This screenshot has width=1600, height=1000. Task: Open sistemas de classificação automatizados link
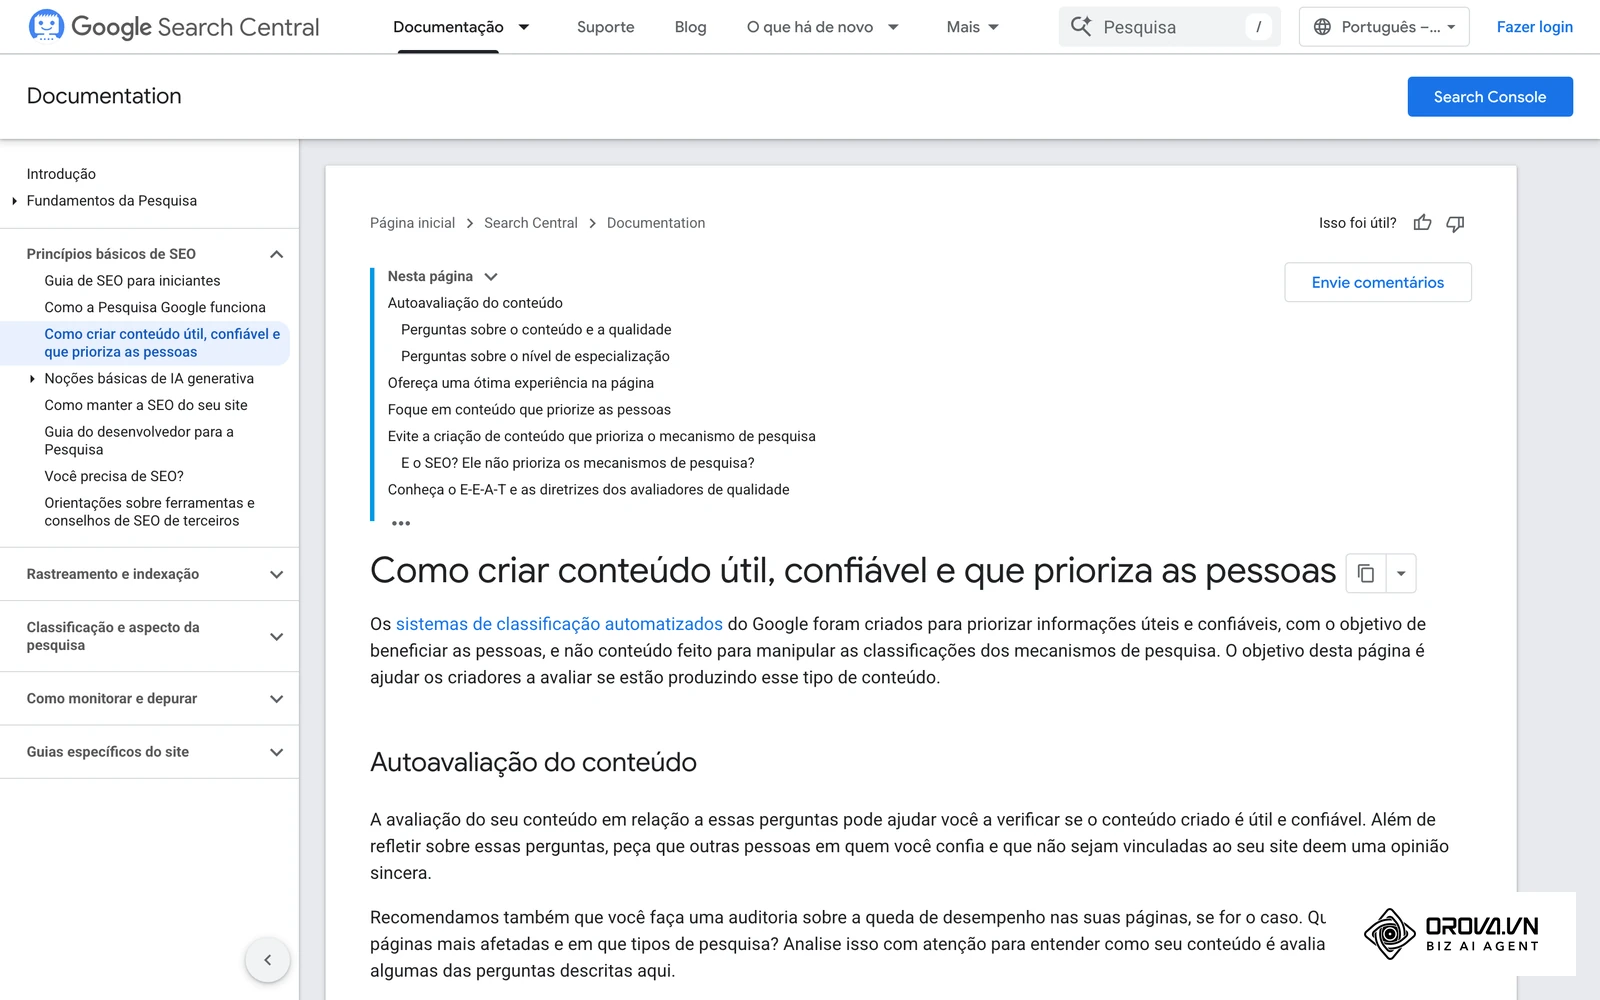click(559, 624)
